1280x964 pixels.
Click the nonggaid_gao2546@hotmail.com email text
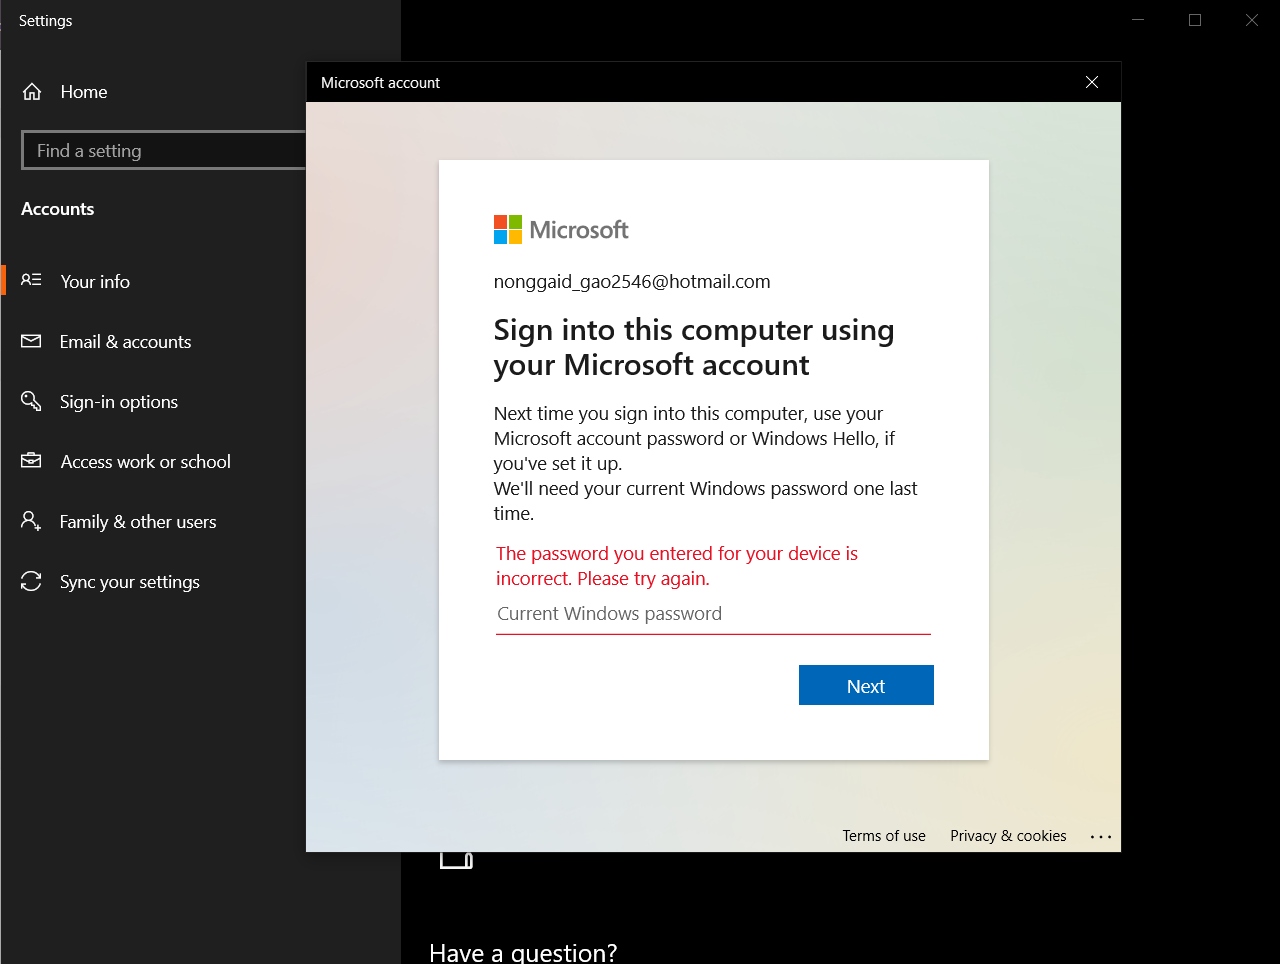click(632, 282)
